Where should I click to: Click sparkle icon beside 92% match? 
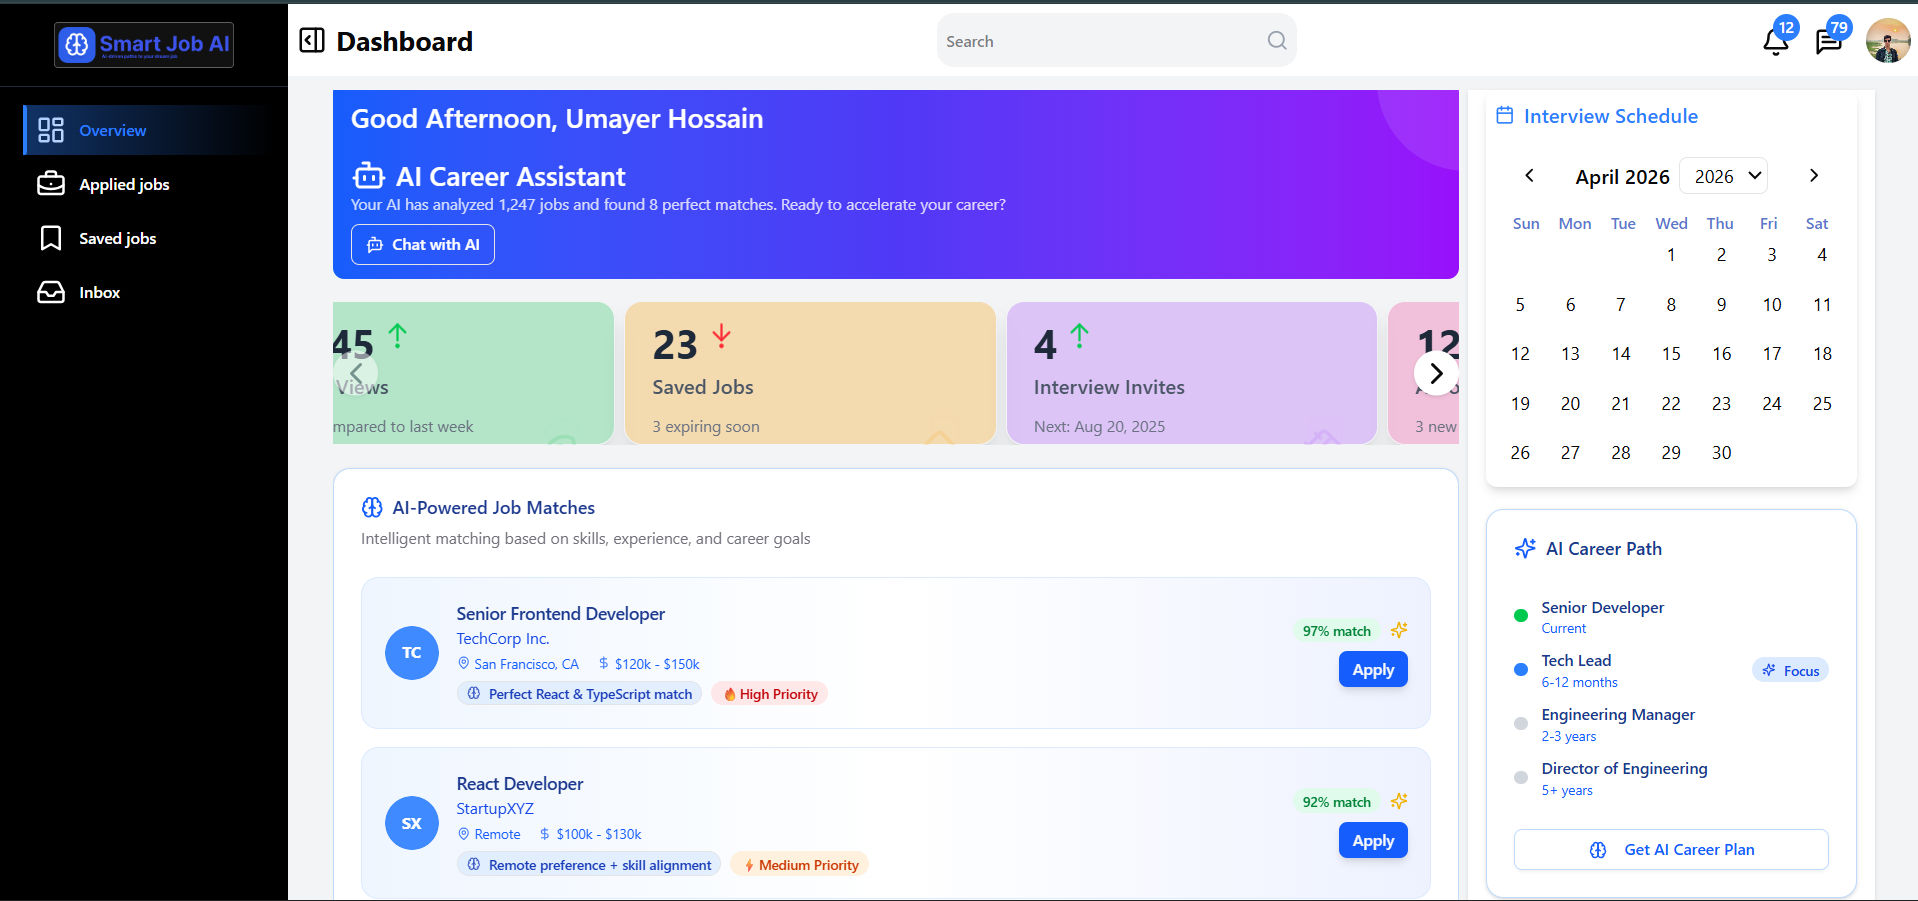click(1399, 801)
